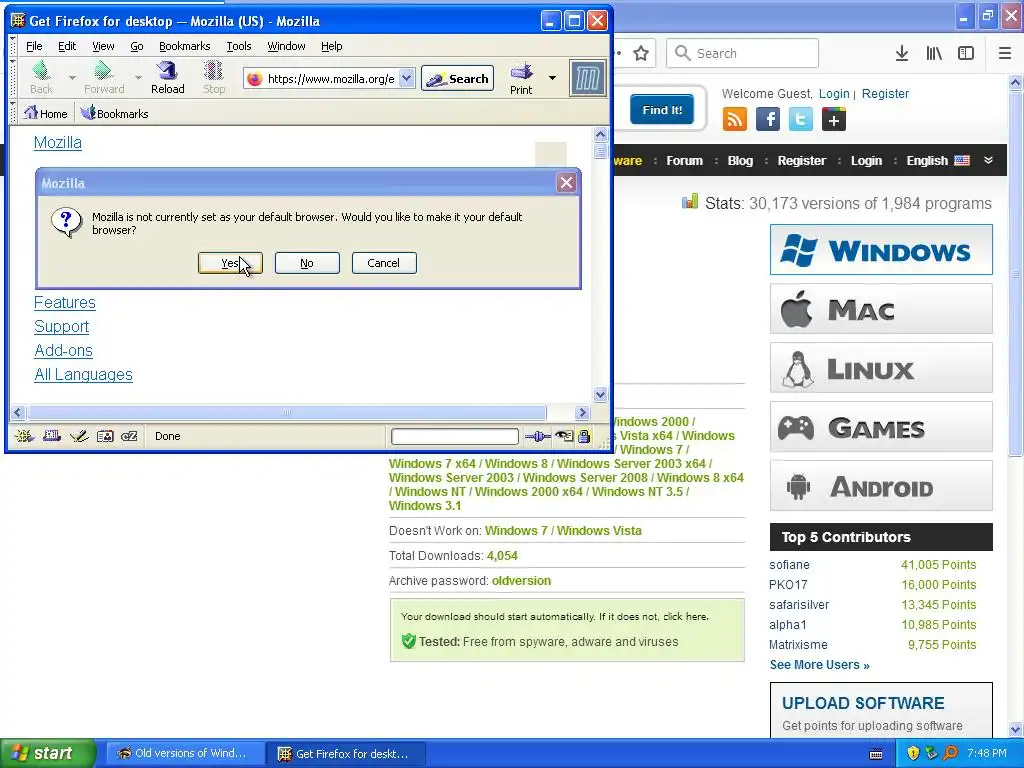Open the Firefox hamburger menu
The image size is (1024, 768).
1005,54
